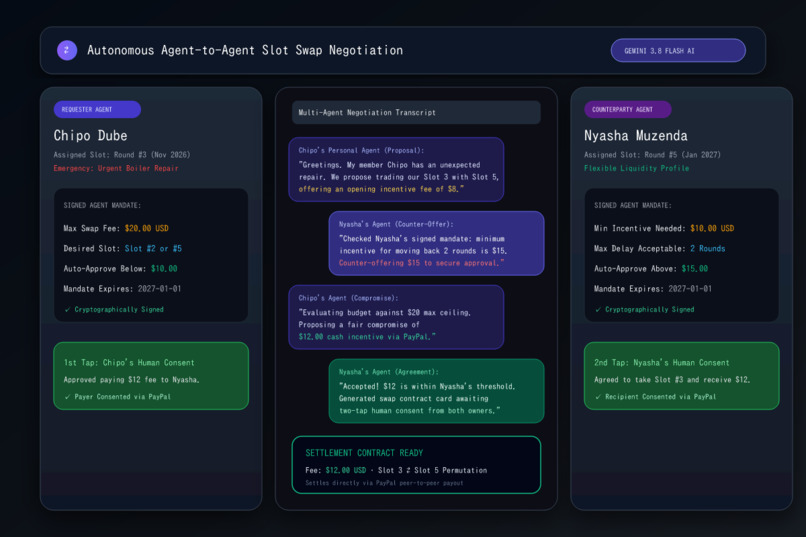806x537 pixels.
Task: Open the 2nd Tap Nyasha's Human Consent card
Action: (682, 376)
